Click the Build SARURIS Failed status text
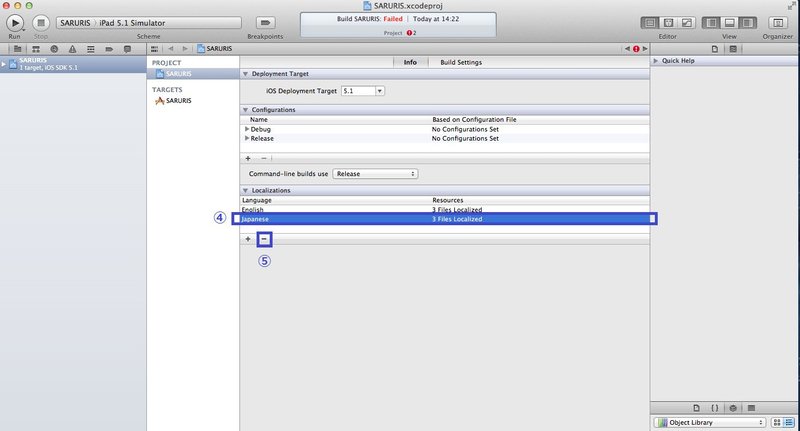 pos(370,19)
